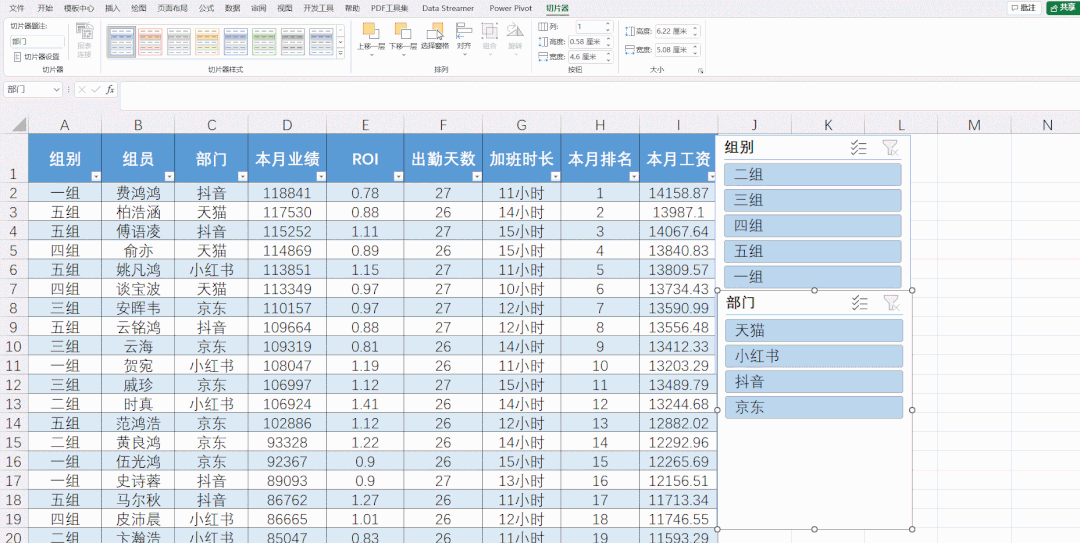Image resolution: width=1080 pixels, height=543 pixels.
Task: Clear filter on the 部门 slicer
Action: point(891,303)
